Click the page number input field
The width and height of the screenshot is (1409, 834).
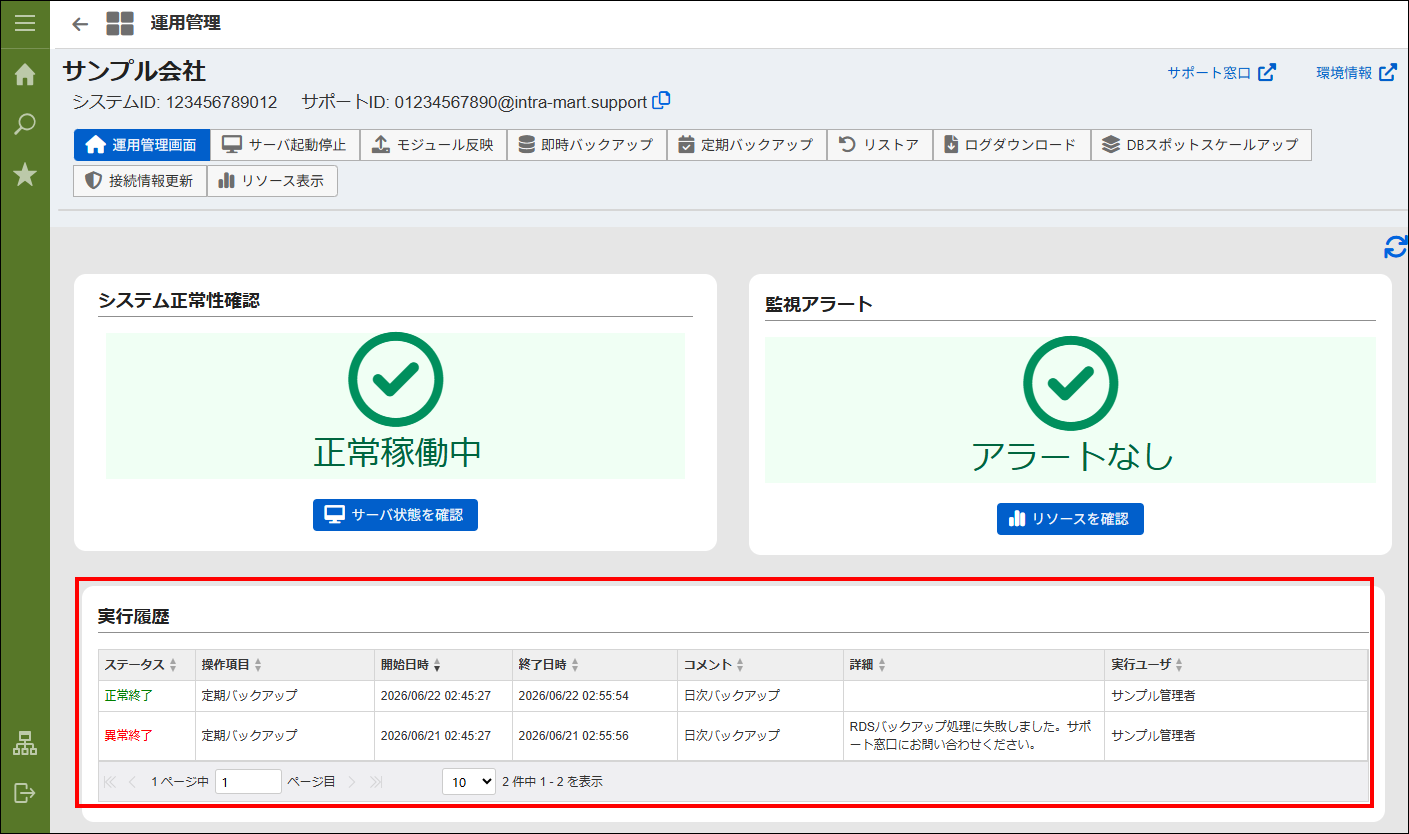click(x=248, y=782)
